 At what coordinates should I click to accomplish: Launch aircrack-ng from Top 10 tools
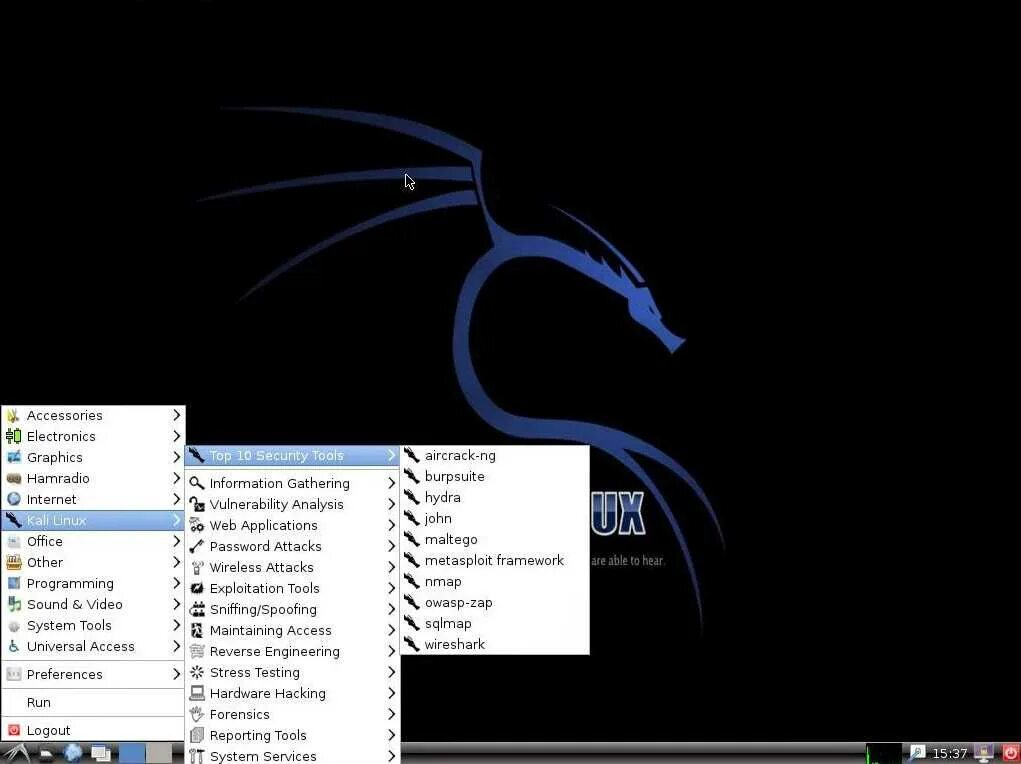pyautogui.click(x=495, y=455)
